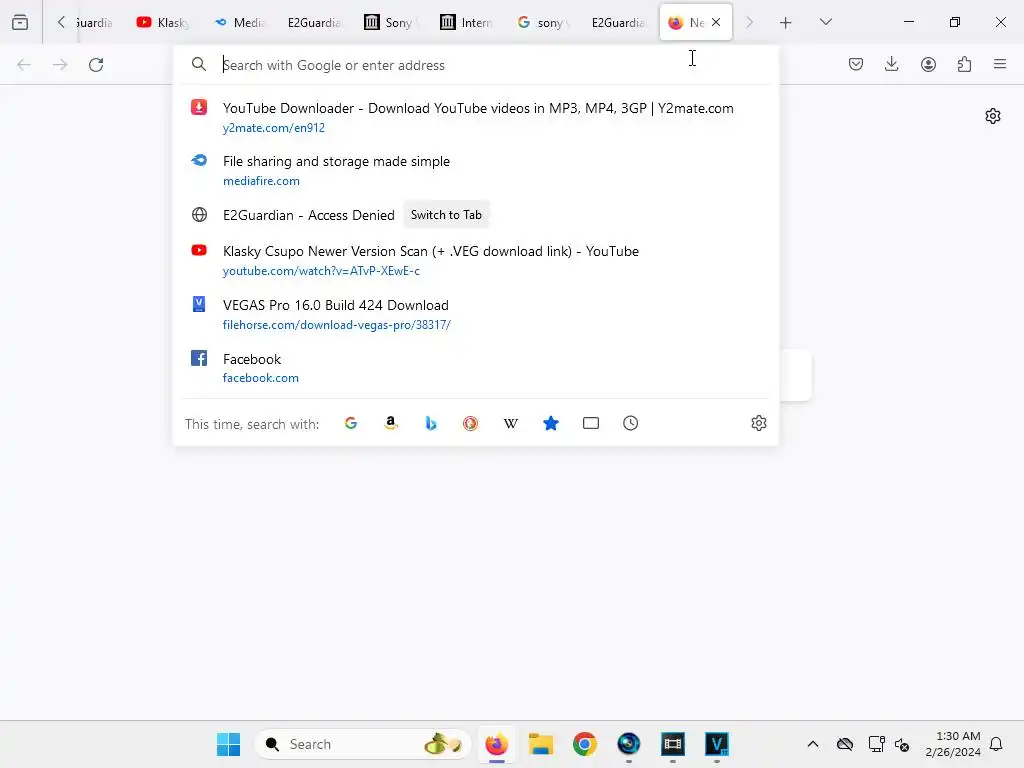Switch to the Klasky YouTube tab
Screen dimensions: 1024x768
coord(163,23)
